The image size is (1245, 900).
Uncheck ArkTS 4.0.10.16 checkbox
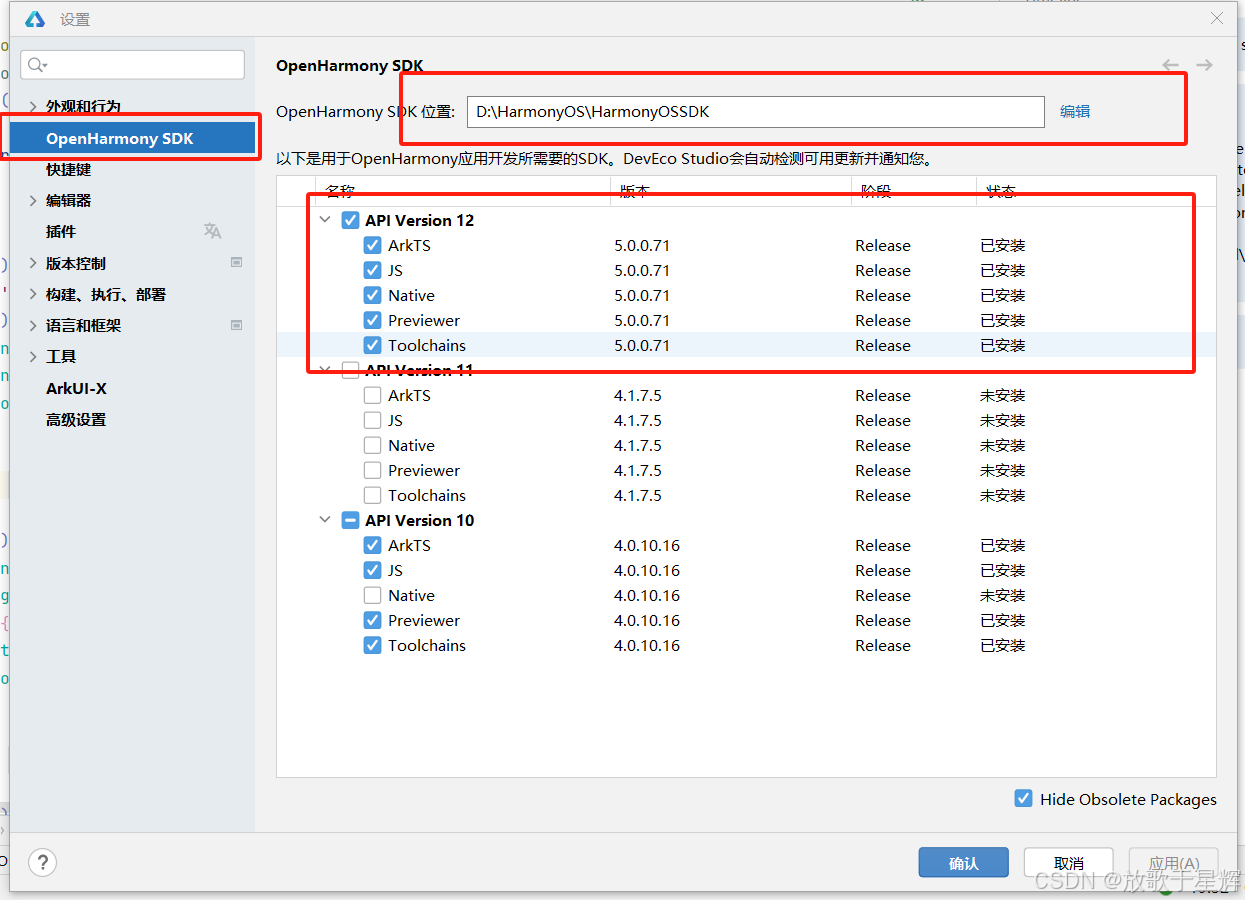coord(372,545)
